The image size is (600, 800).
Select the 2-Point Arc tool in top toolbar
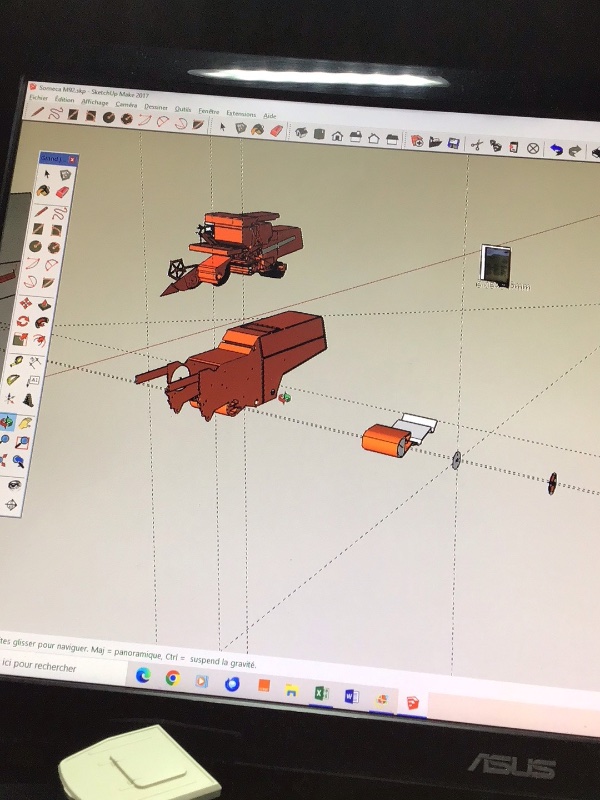pos(163,121)
